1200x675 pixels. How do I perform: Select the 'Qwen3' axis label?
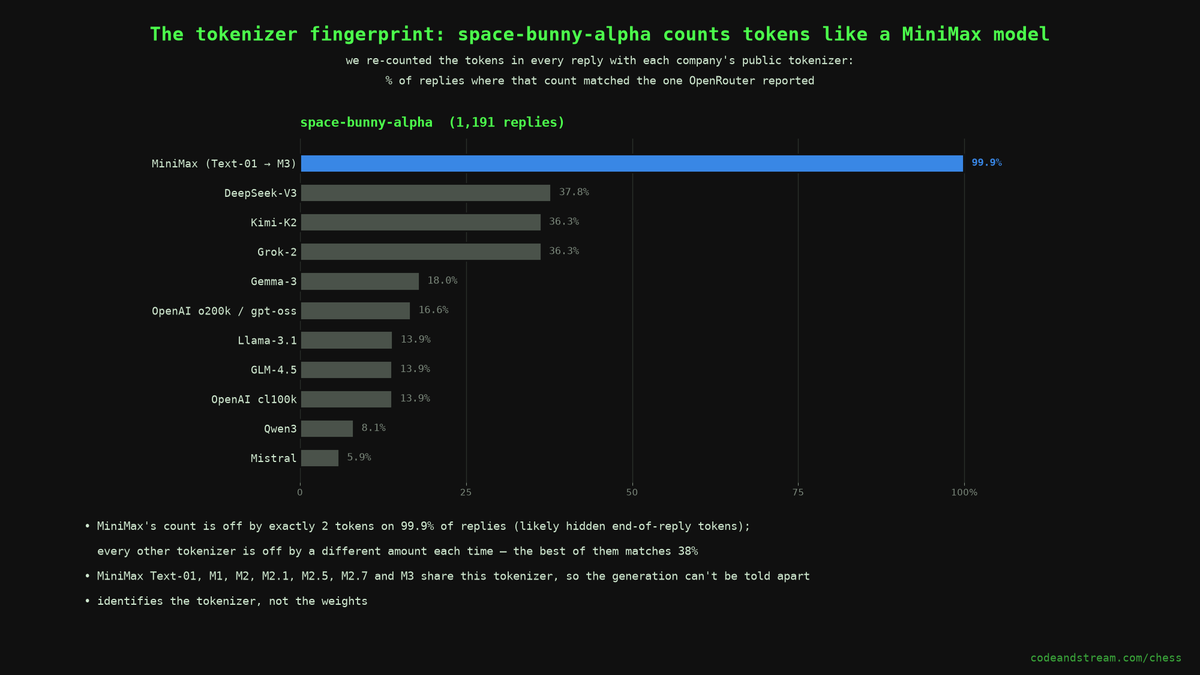[280, 428]
